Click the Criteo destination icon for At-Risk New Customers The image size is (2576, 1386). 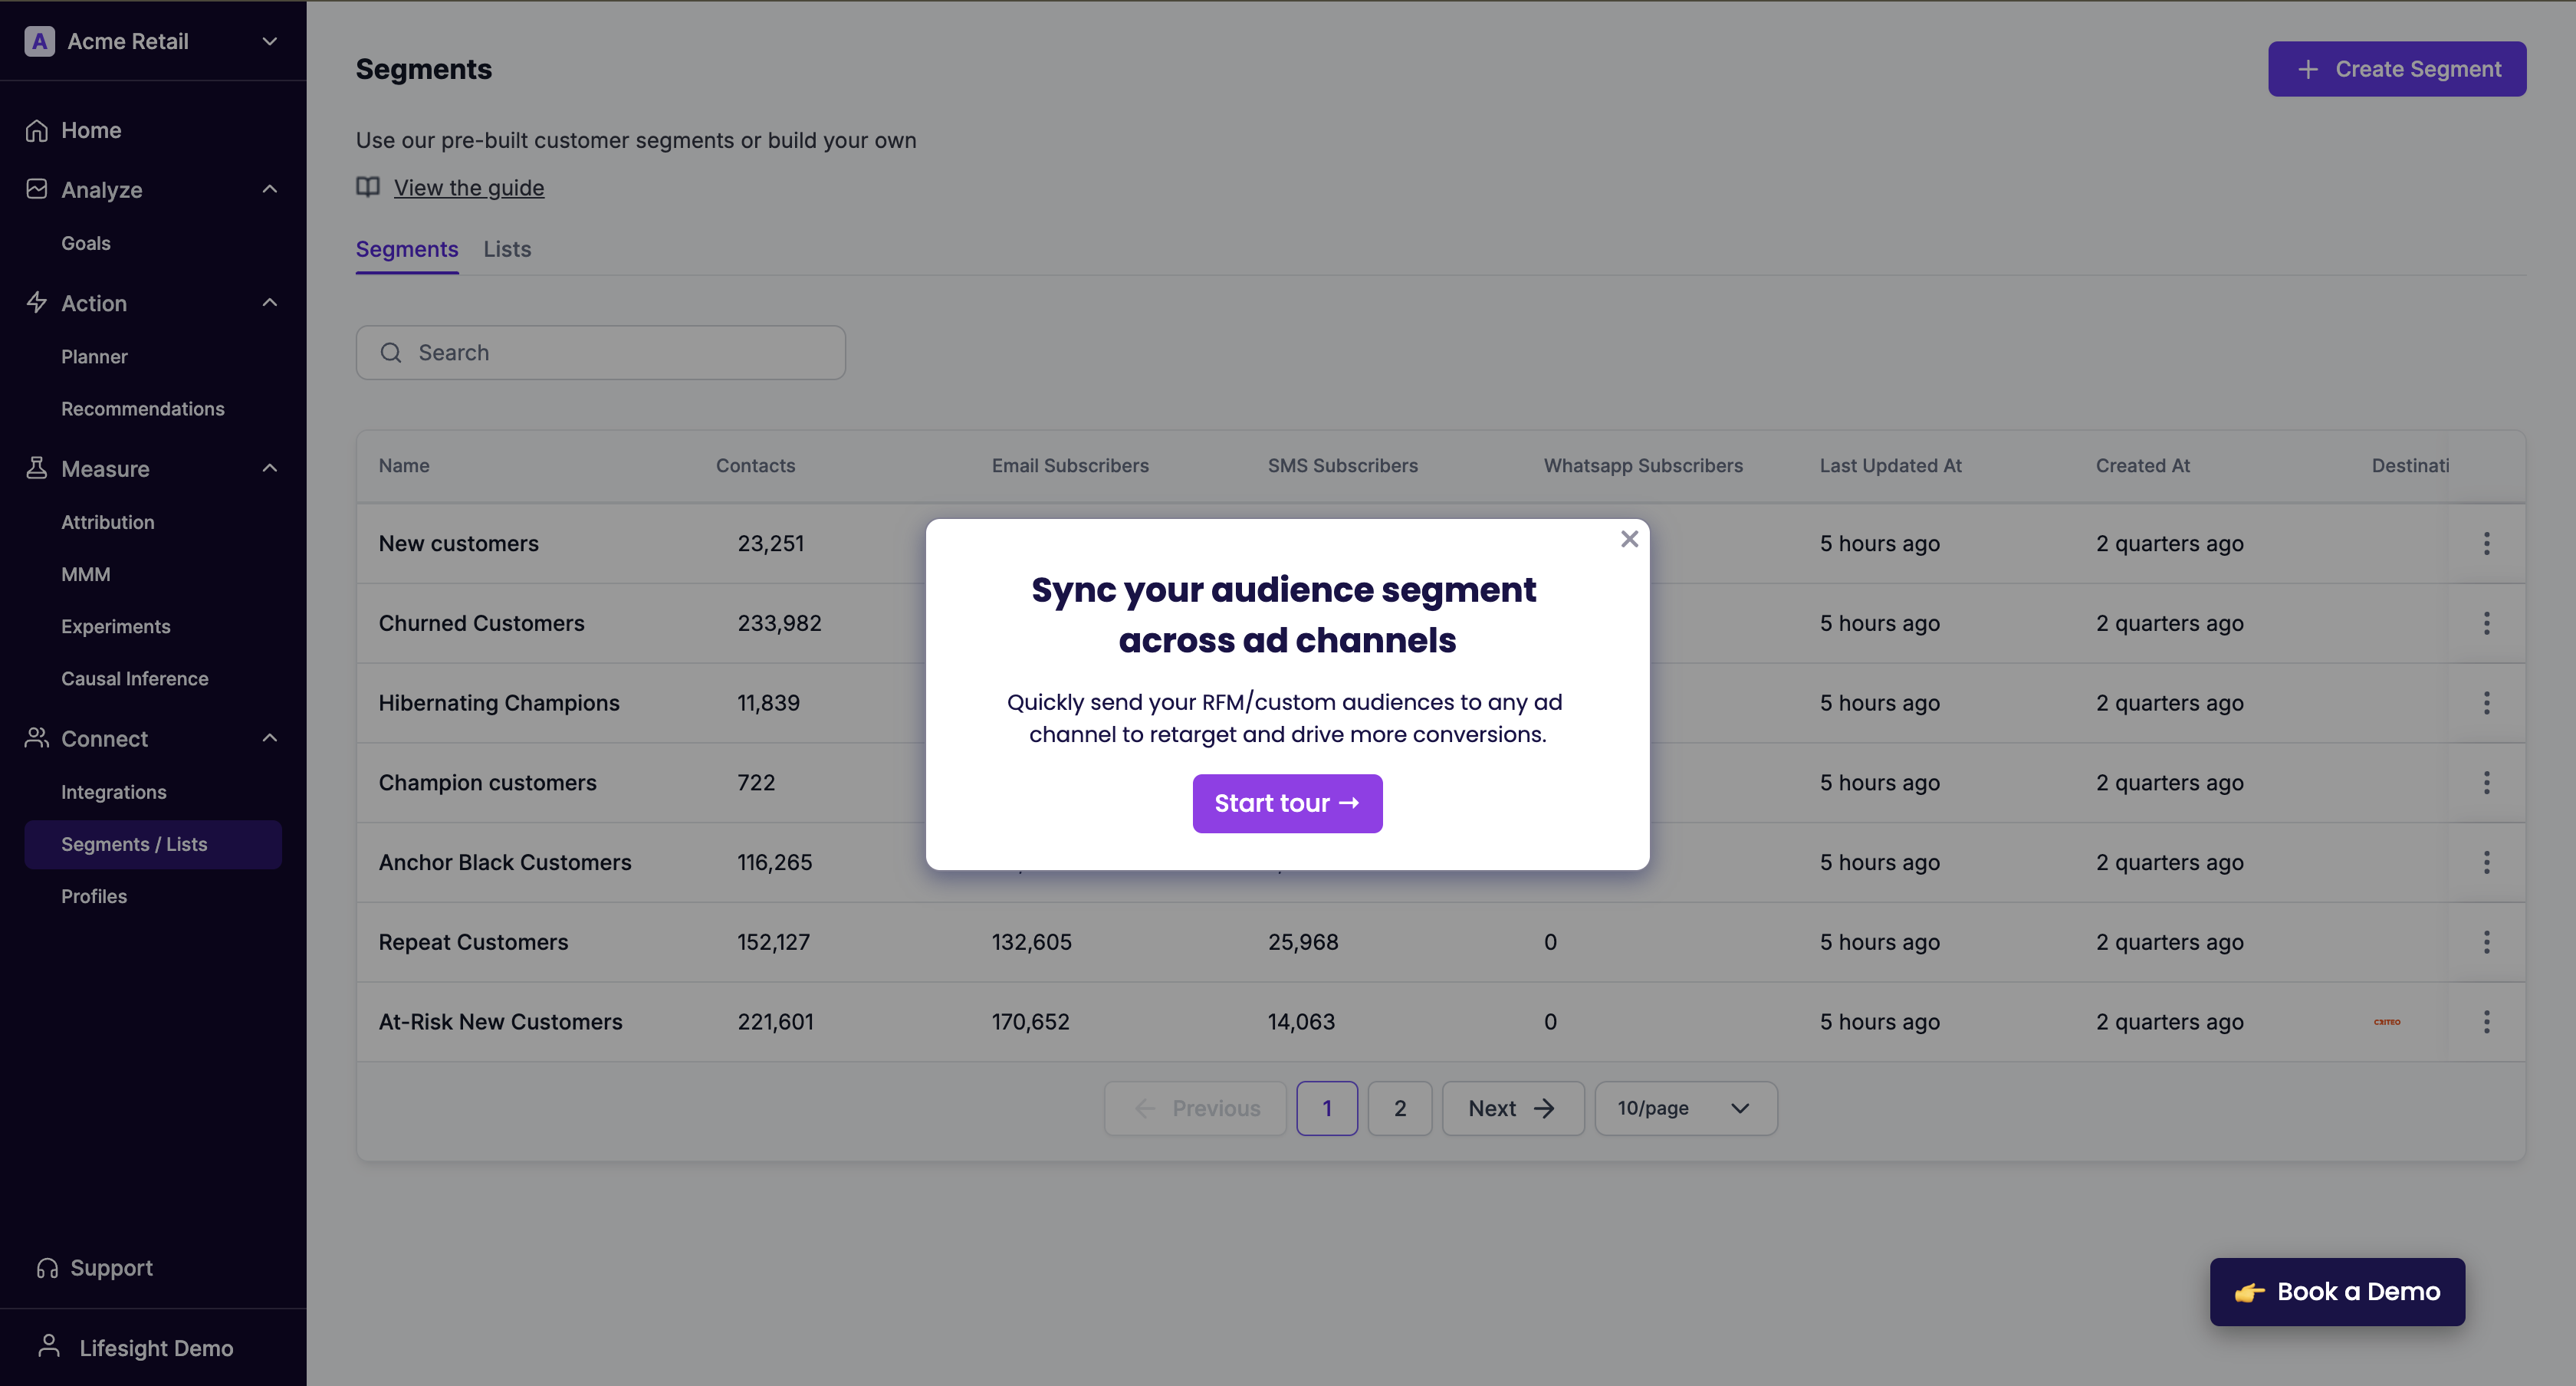click(2387, 1021)
